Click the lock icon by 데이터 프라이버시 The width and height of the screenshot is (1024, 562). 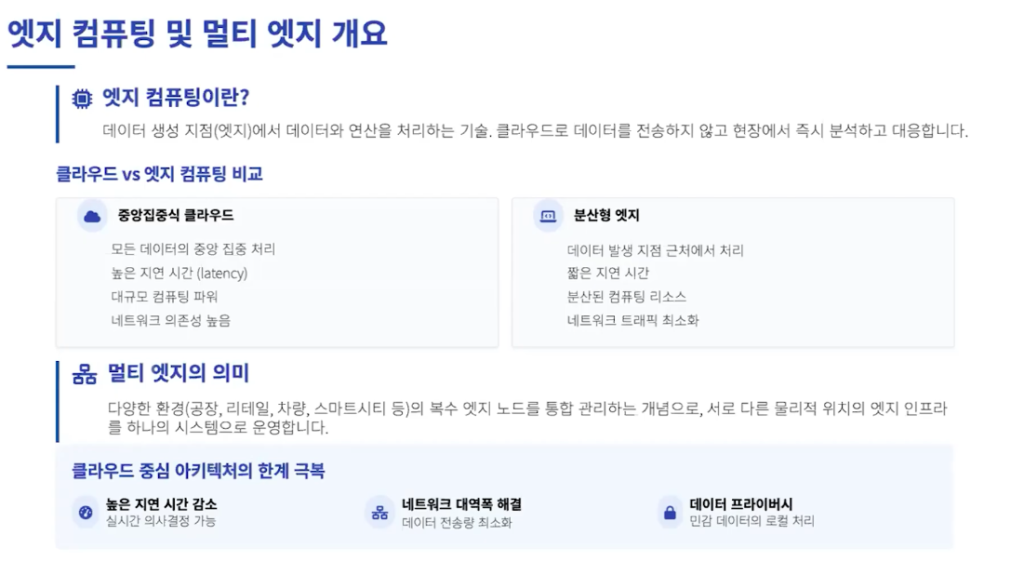pos(670,512)
